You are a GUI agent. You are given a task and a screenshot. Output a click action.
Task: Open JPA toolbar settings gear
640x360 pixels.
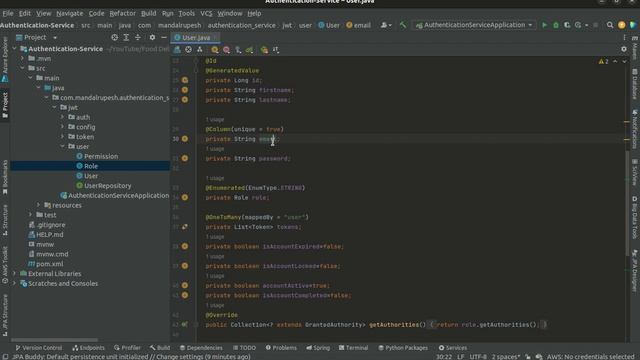[624, 49]
